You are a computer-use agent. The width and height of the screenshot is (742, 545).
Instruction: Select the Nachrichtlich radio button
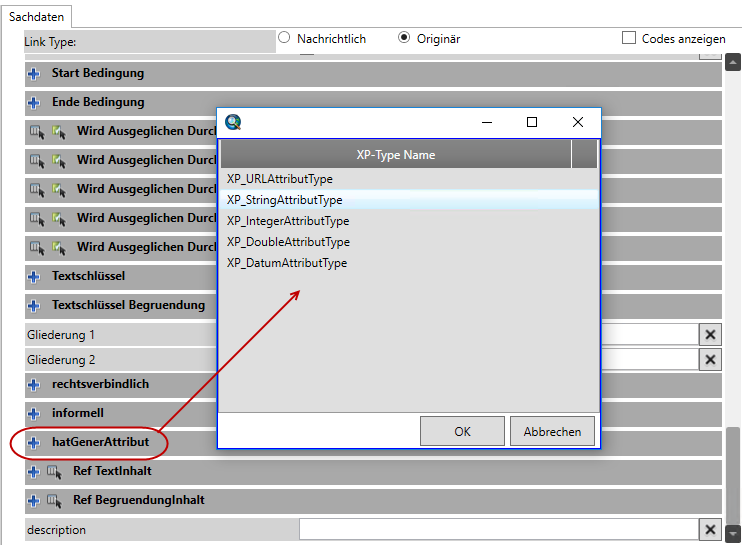tap(284, 38)
